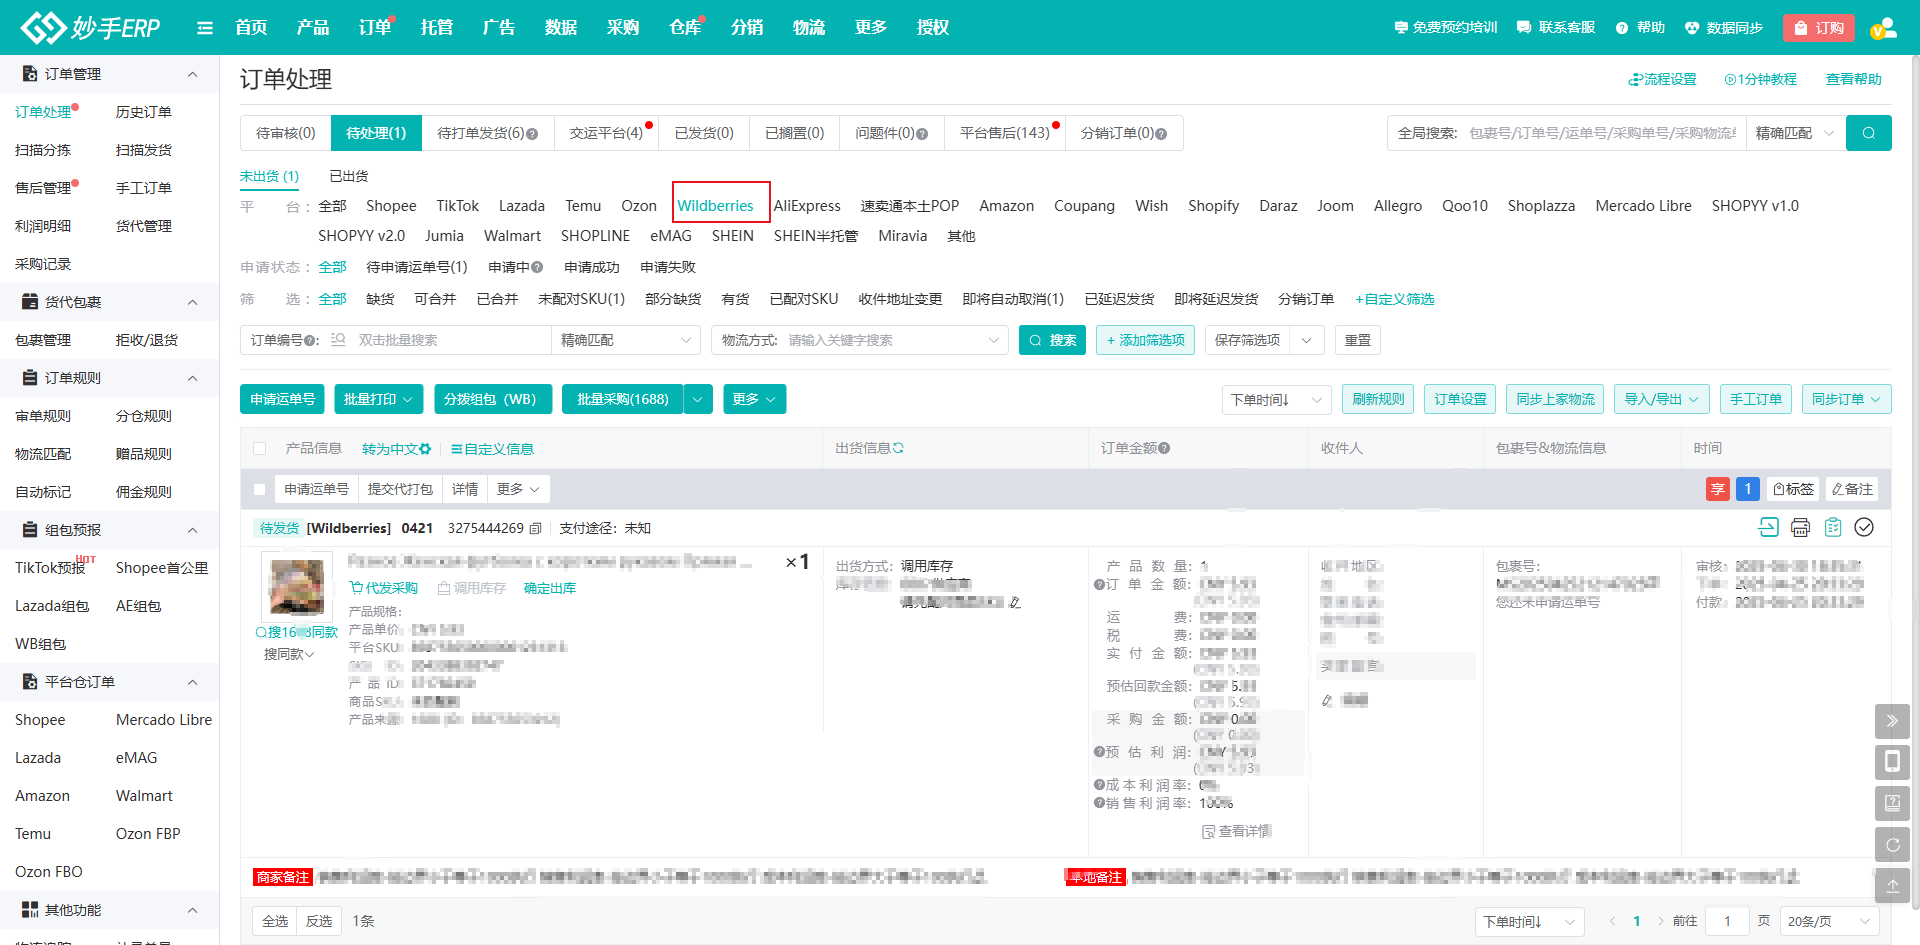The width and height of the screenshot is (1920, 945).
Task: Click the checkmark circle icon on order
Action: coord(1864,527)
